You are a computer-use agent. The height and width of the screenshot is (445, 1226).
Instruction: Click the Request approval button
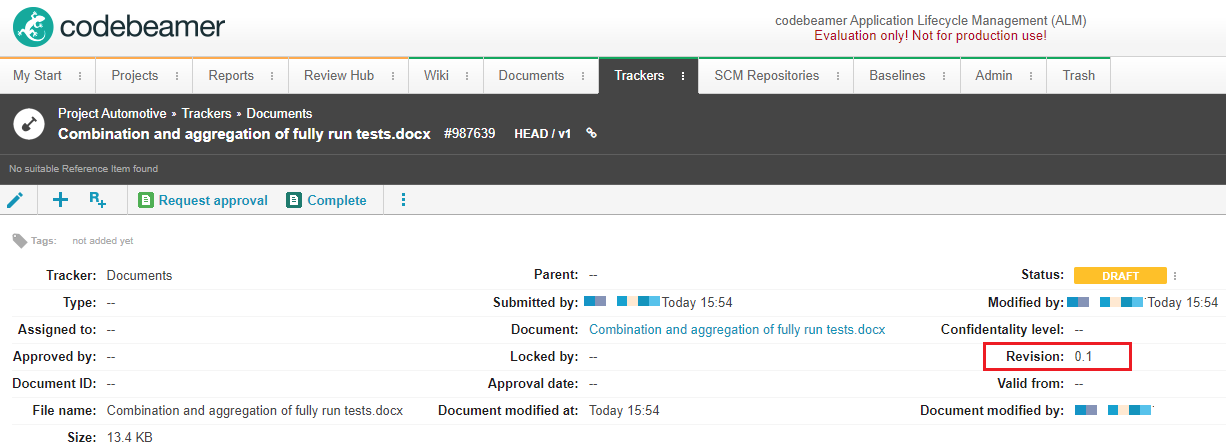[203, 200]
